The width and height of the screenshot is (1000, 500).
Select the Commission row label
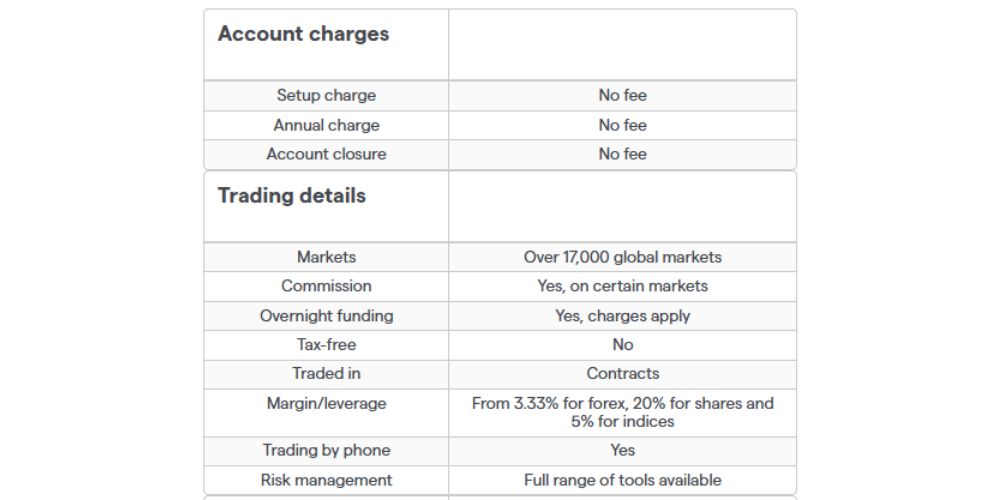[x=326, y=286]
